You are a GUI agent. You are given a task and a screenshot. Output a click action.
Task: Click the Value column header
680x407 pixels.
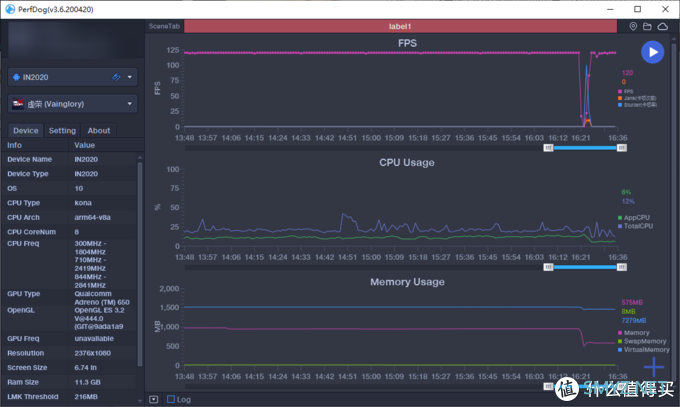click(x=85, y=145)
